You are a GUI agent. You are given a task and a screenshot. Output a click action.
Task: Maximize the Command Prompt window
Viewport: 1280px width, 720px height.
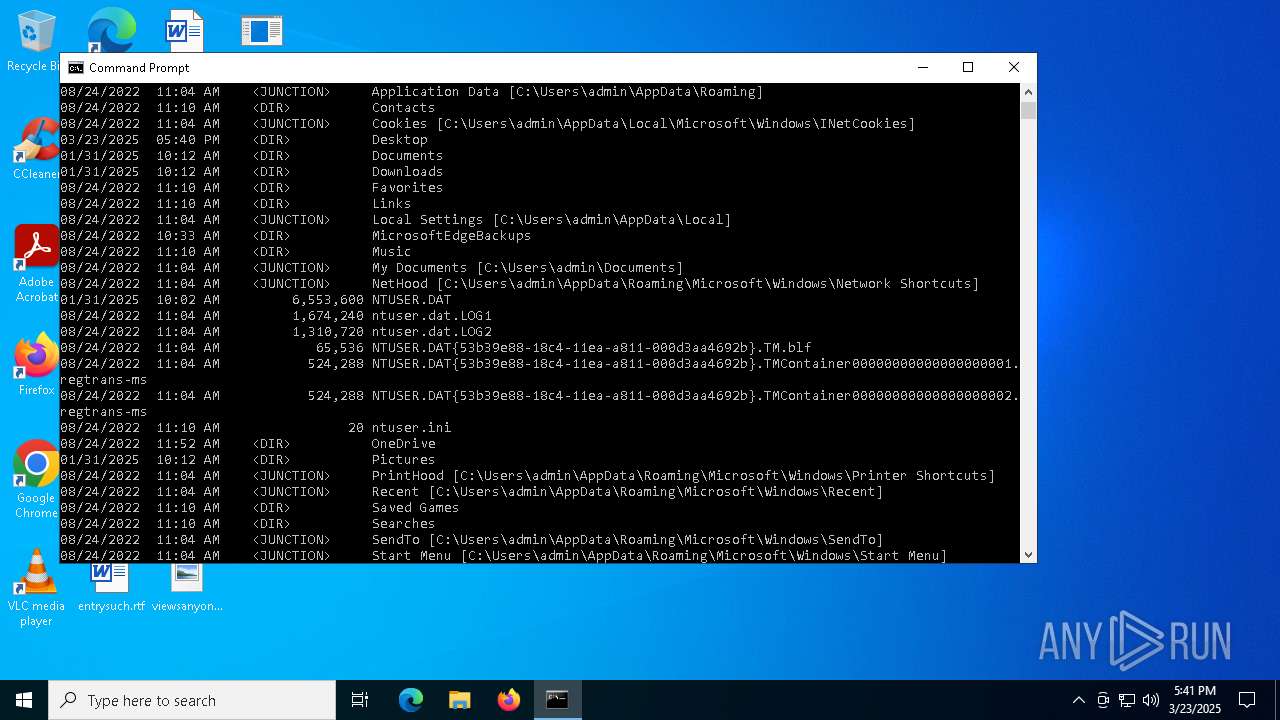pos(968,67)
